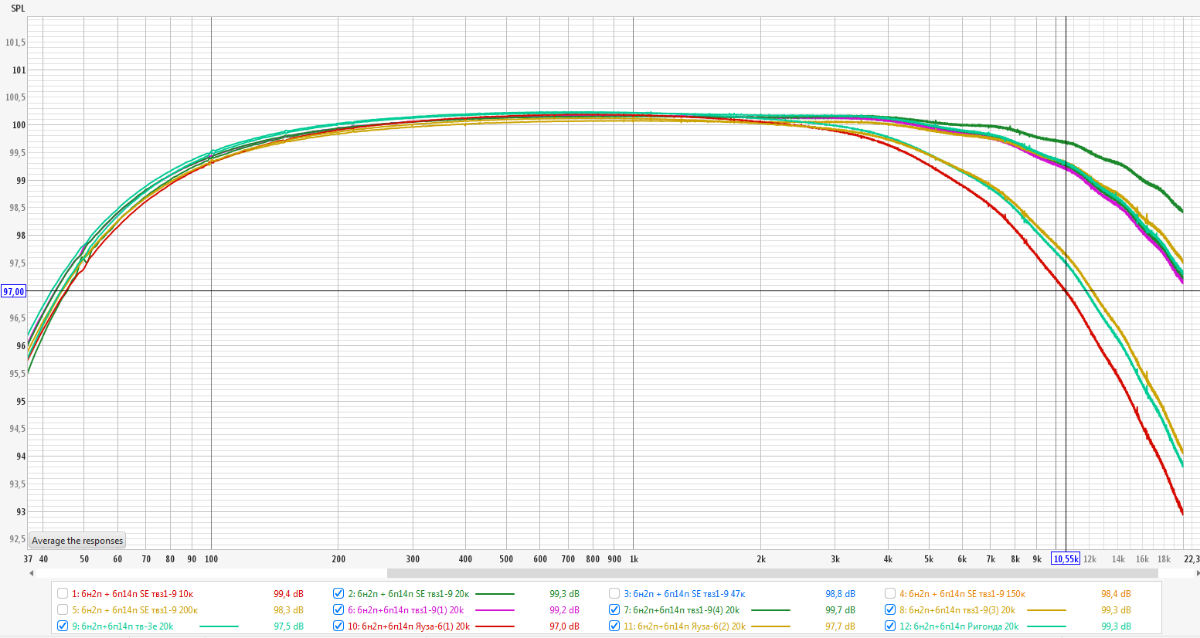Uncheck trace 2 SE tvz1-9 20k

pyautogui.click(x=338, y=592)
